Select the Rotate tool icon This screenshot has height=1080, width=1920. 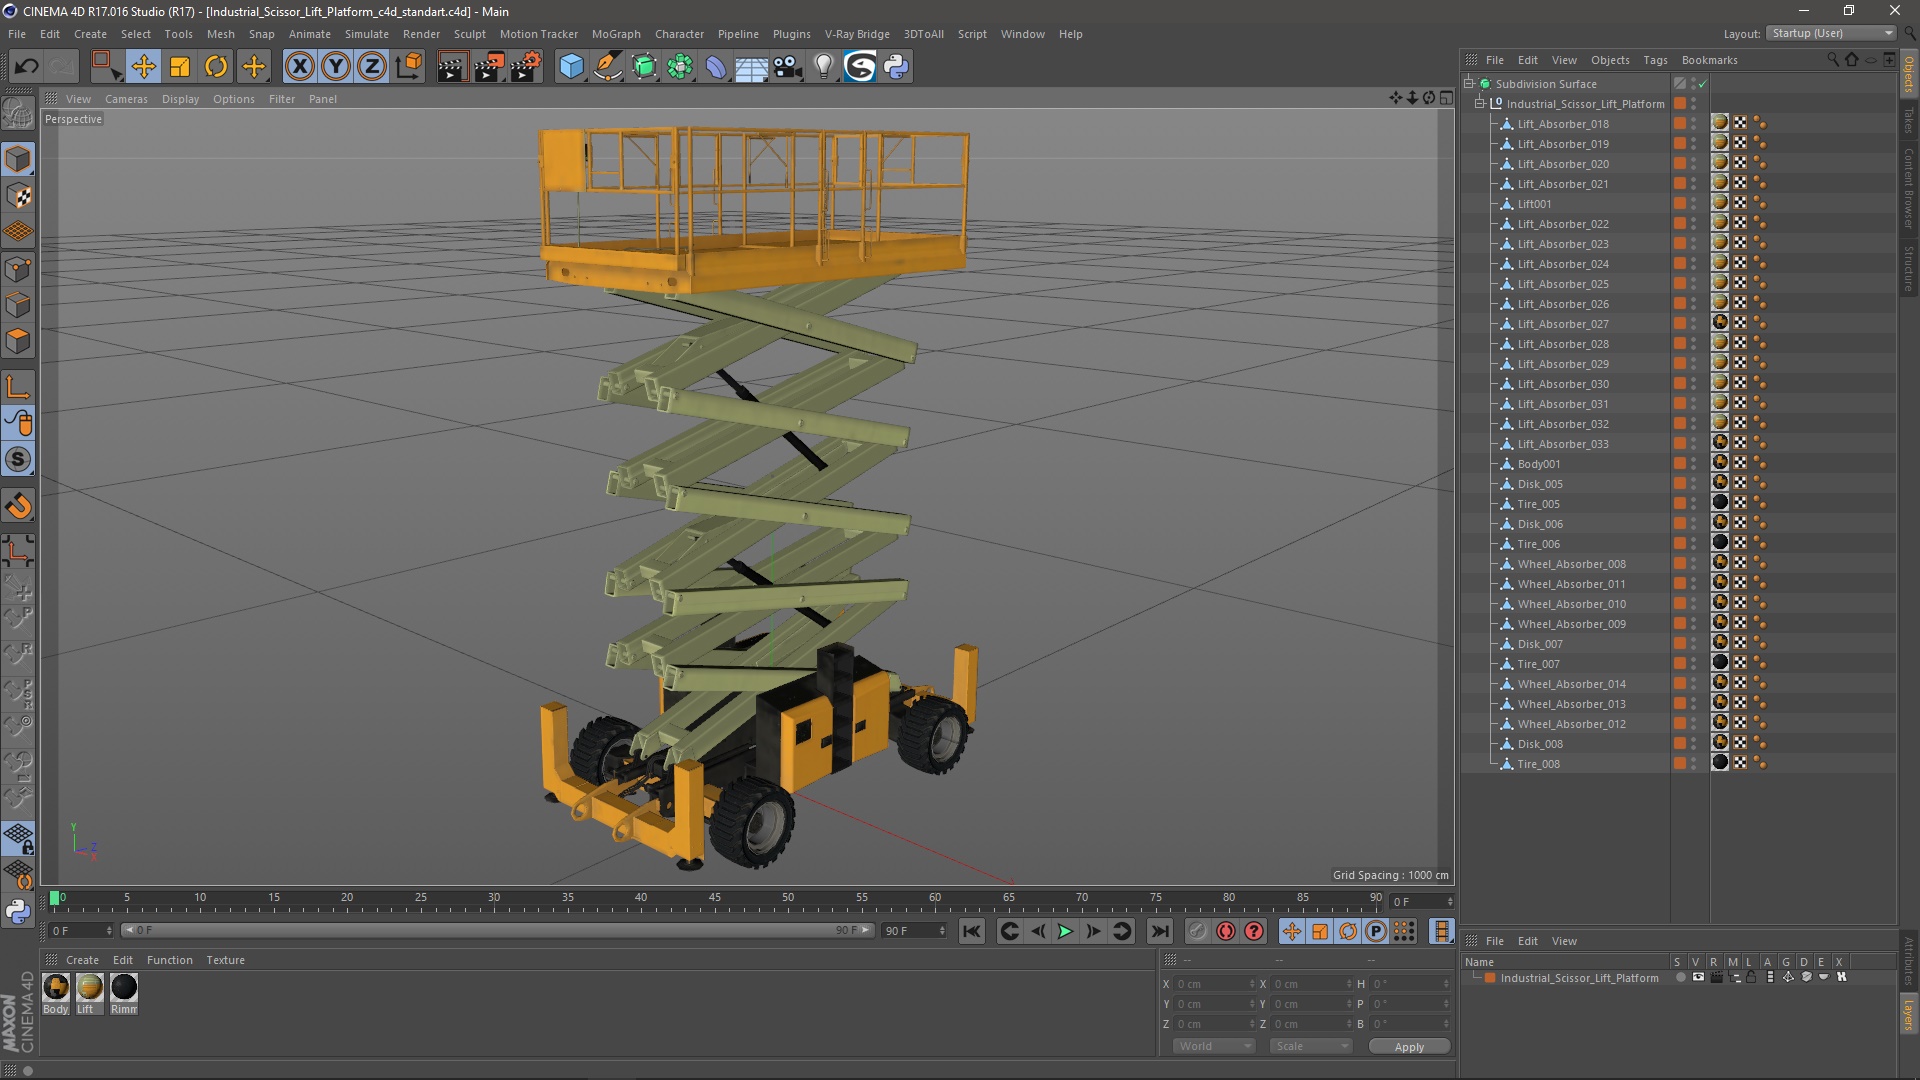coord(216,67)
